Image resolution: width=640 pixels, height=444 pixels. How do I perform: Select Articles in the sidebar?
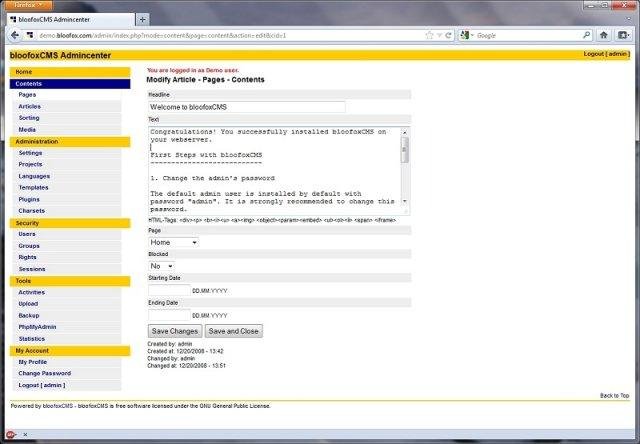pos(30,106)
